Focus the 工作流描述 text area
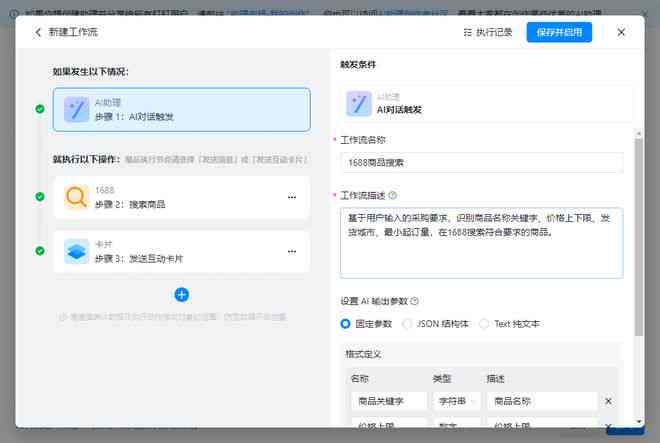660x443 pixels. (482, 243)
